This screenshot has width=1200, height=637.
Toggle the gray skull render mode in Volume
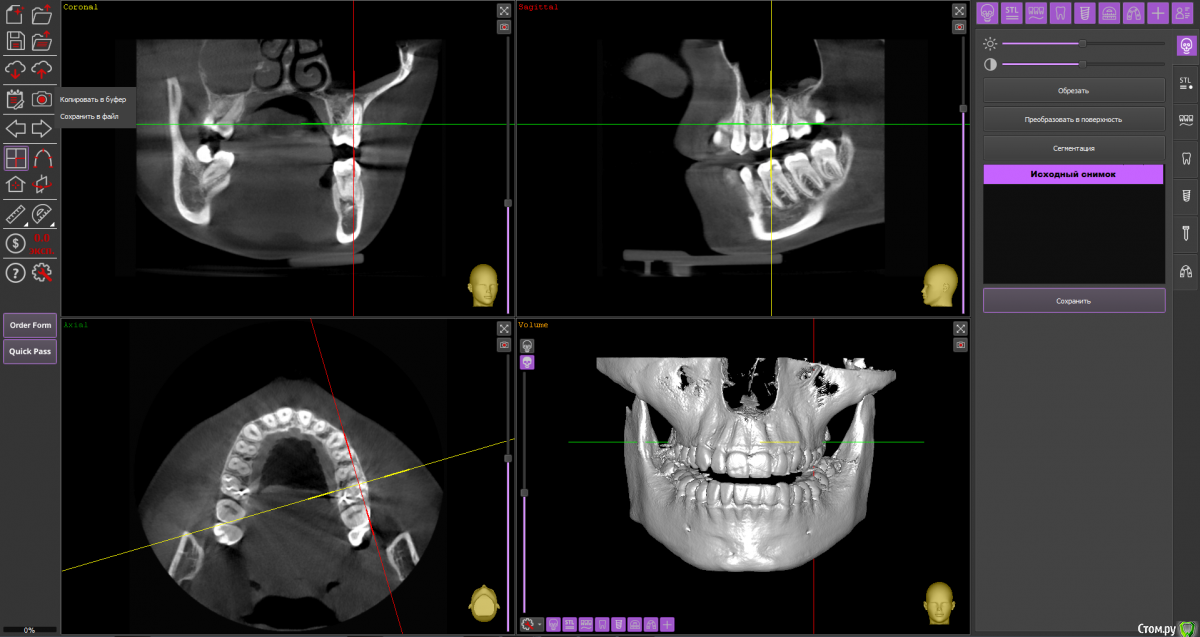(x=527, y=345)
